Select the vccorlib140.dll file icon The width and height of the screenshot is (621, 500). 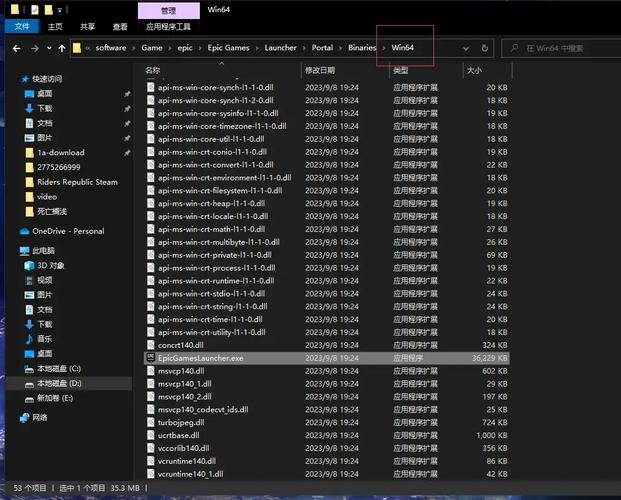click(150, 448)
